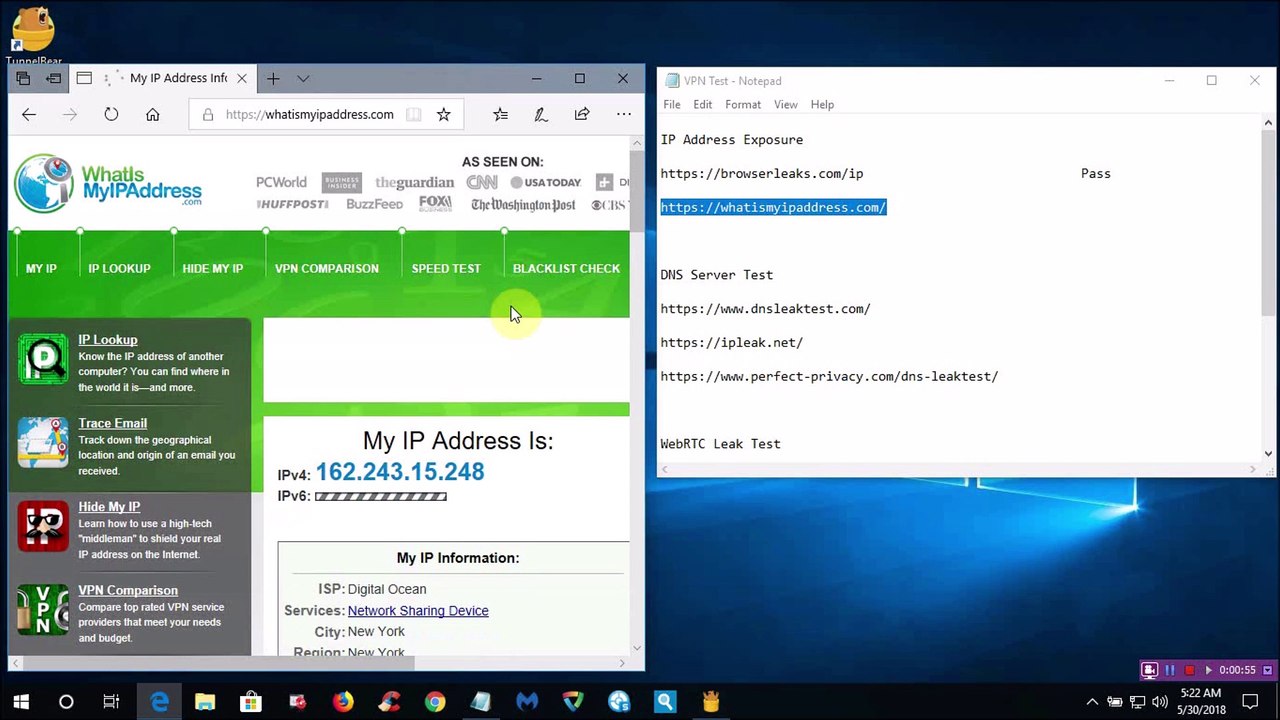Open the VPN COMPARISON navigation item
The image size is (1280, 720).
(x=327, y=268)
